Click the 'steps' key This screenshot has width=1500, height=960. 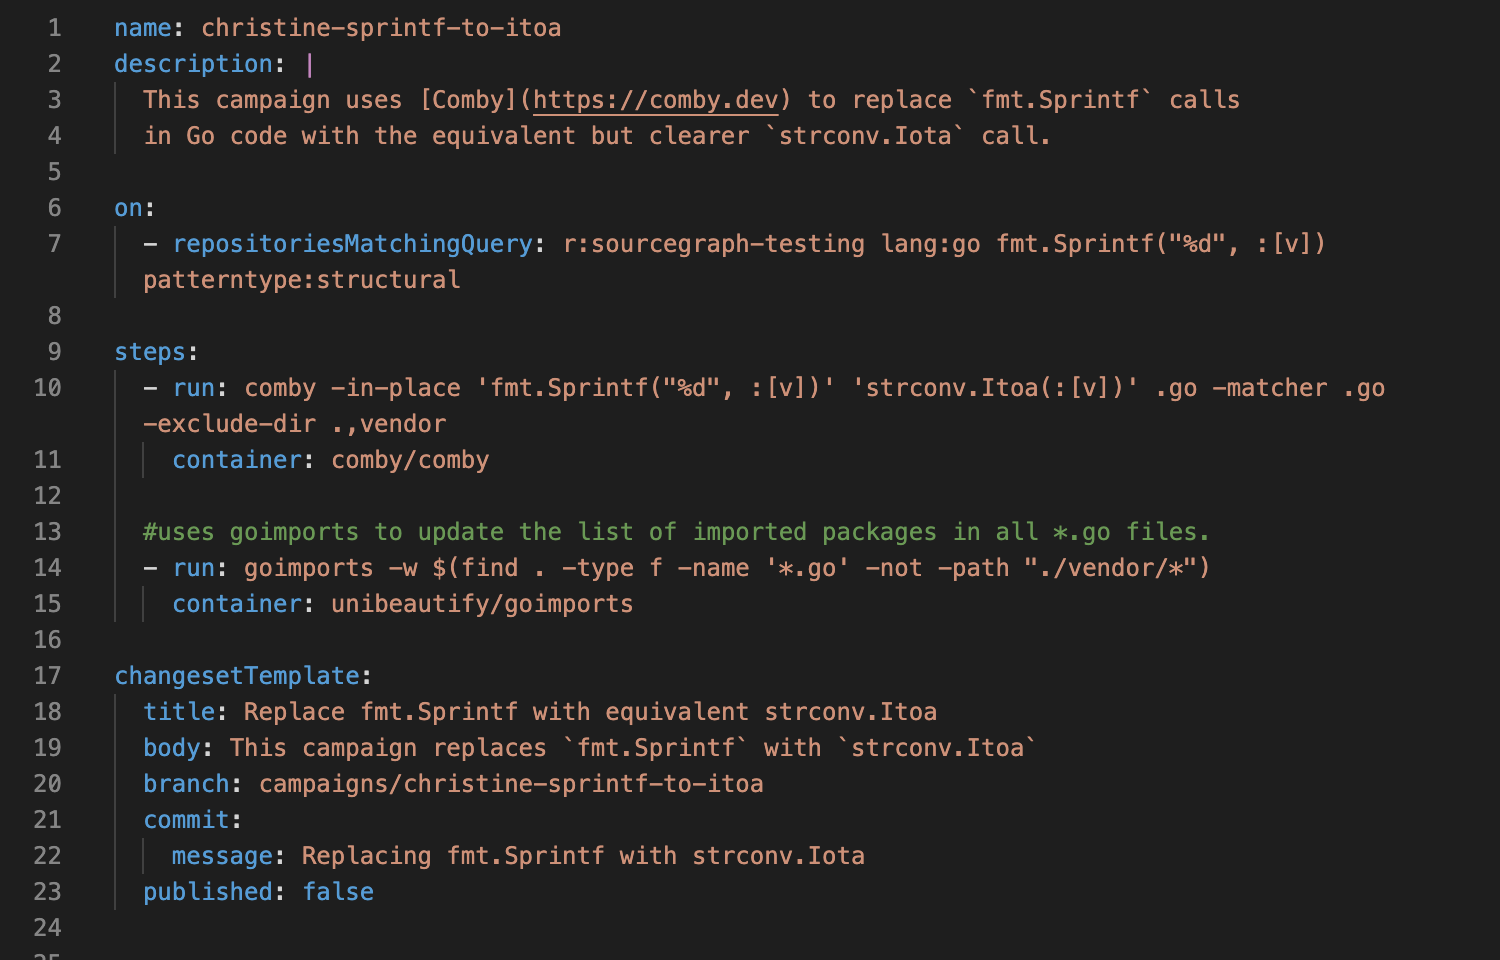point(150,352)
